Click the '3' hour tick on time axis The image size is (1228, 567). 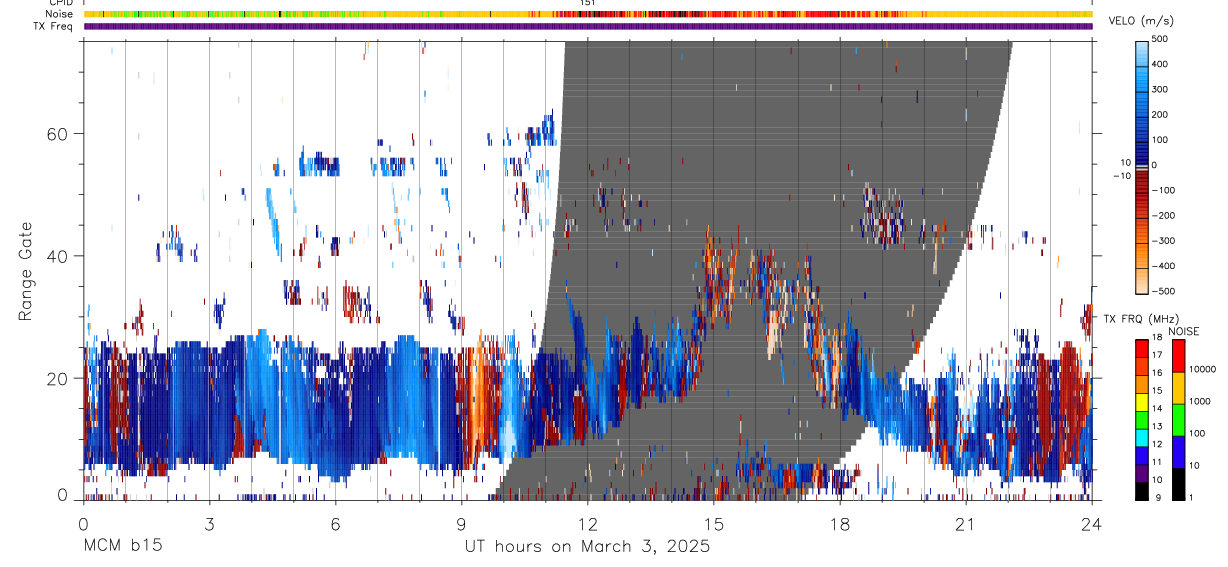pyautogui.click(x=209, y=523)
